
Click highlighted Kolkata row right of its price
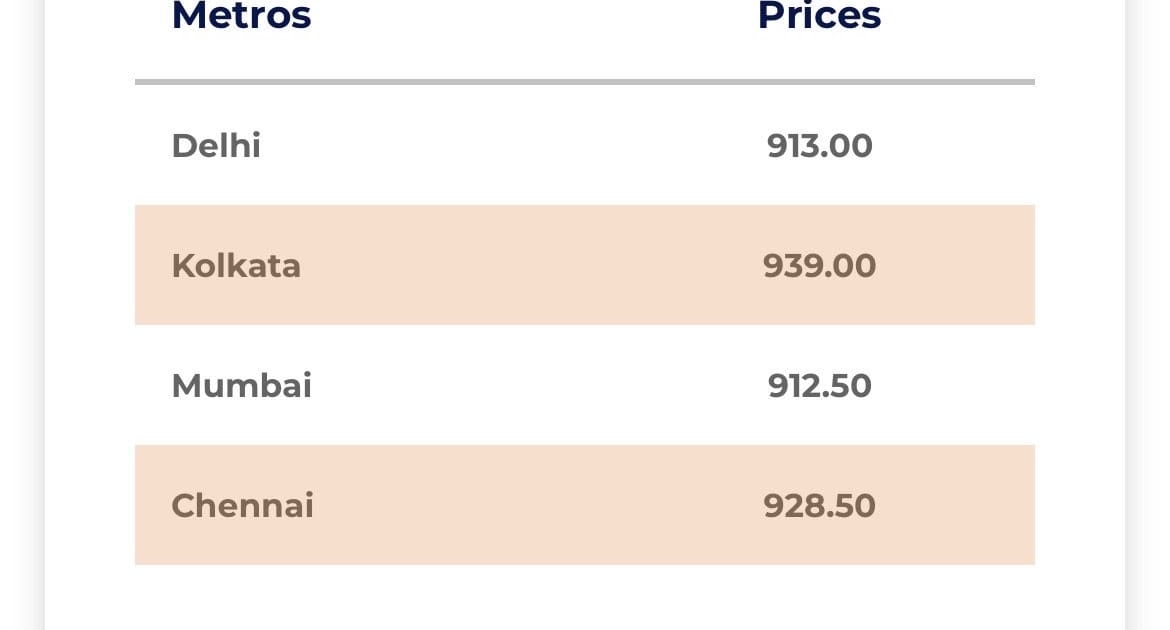pos(960,266)
